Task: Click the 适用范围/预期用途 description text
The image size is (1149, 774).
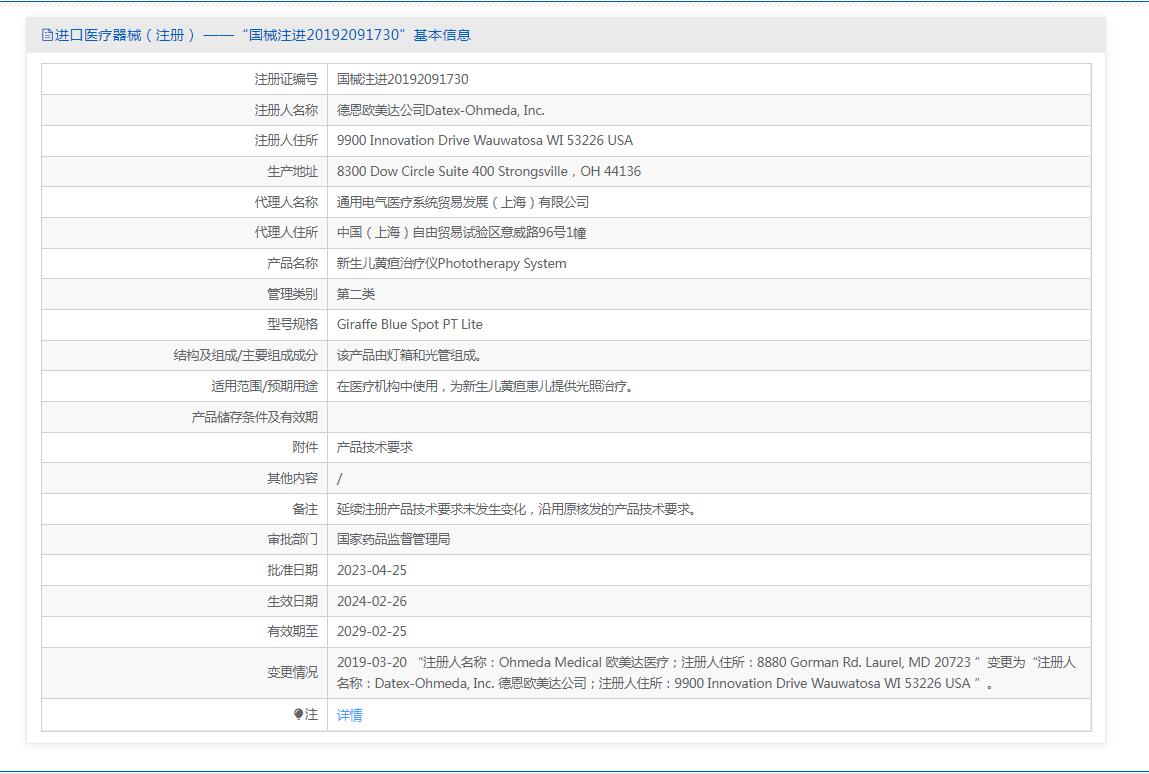Action: [x=485, y=386]
